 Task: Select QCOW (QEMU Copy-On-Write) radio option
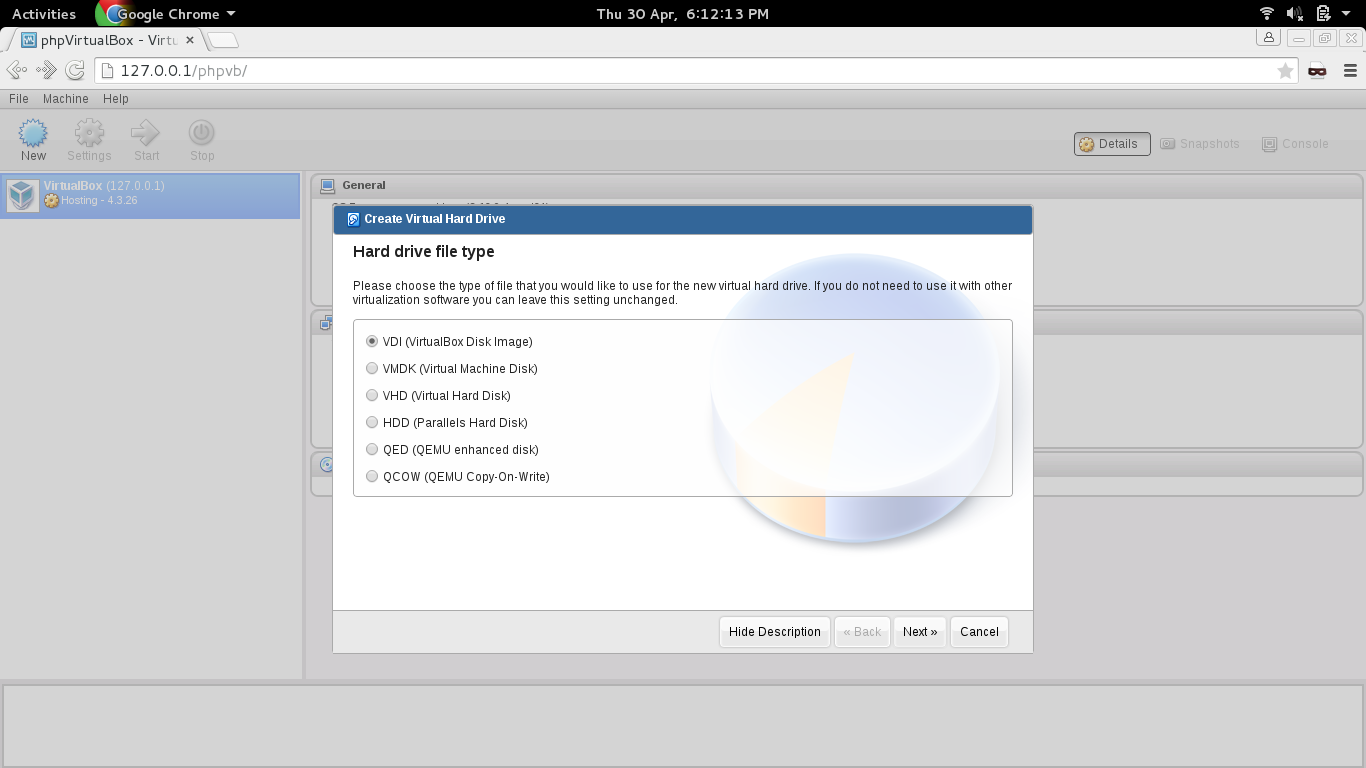[372, 476]
